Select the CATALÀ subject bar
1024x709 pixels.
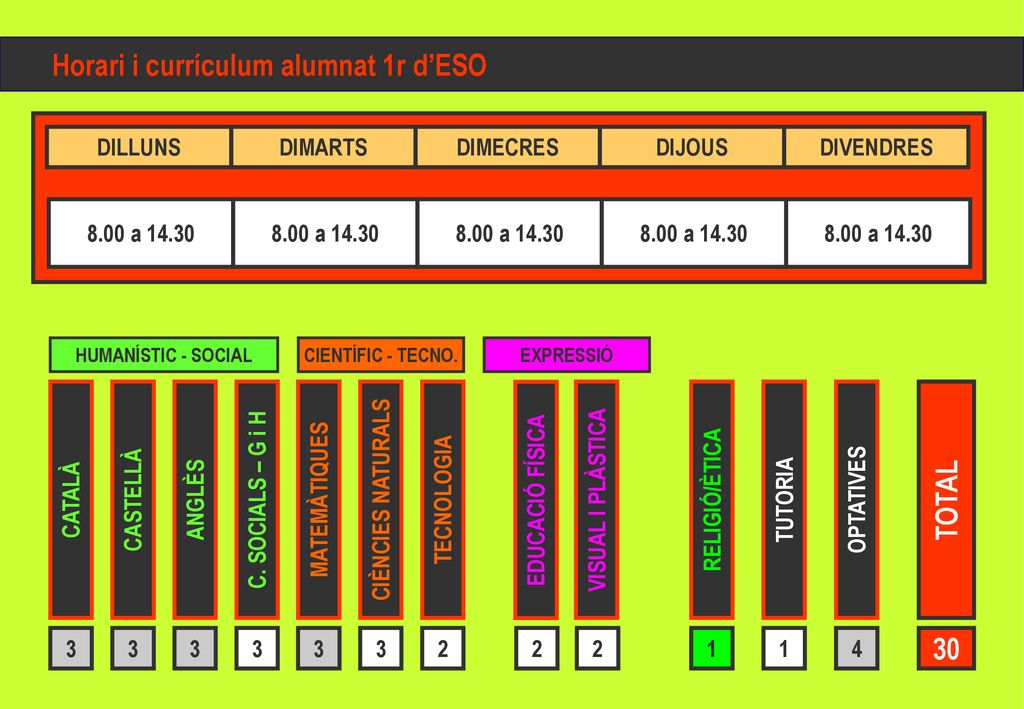click(x=71, y=499)
